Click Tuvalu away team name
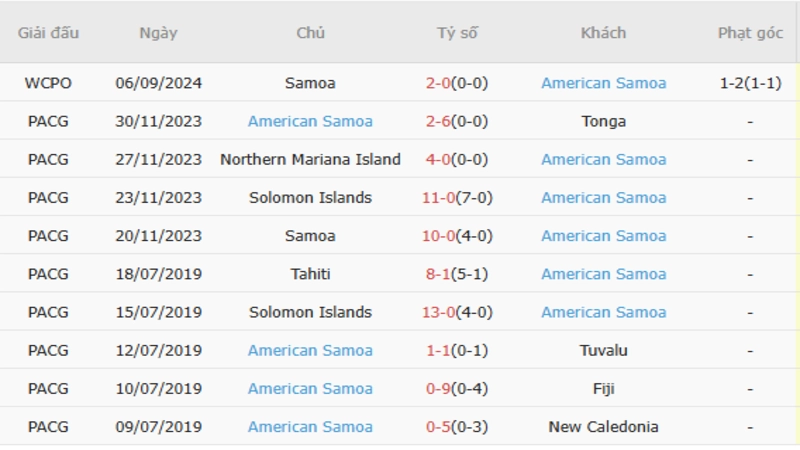Image resolution: width=800 pixels, height=450 pixels. (x=603, y=350)
